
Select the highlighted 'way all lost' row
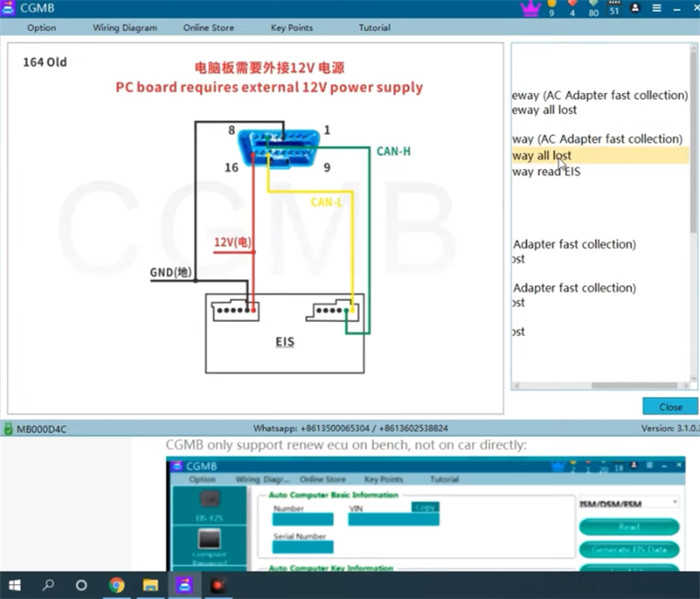pos(600,155)
